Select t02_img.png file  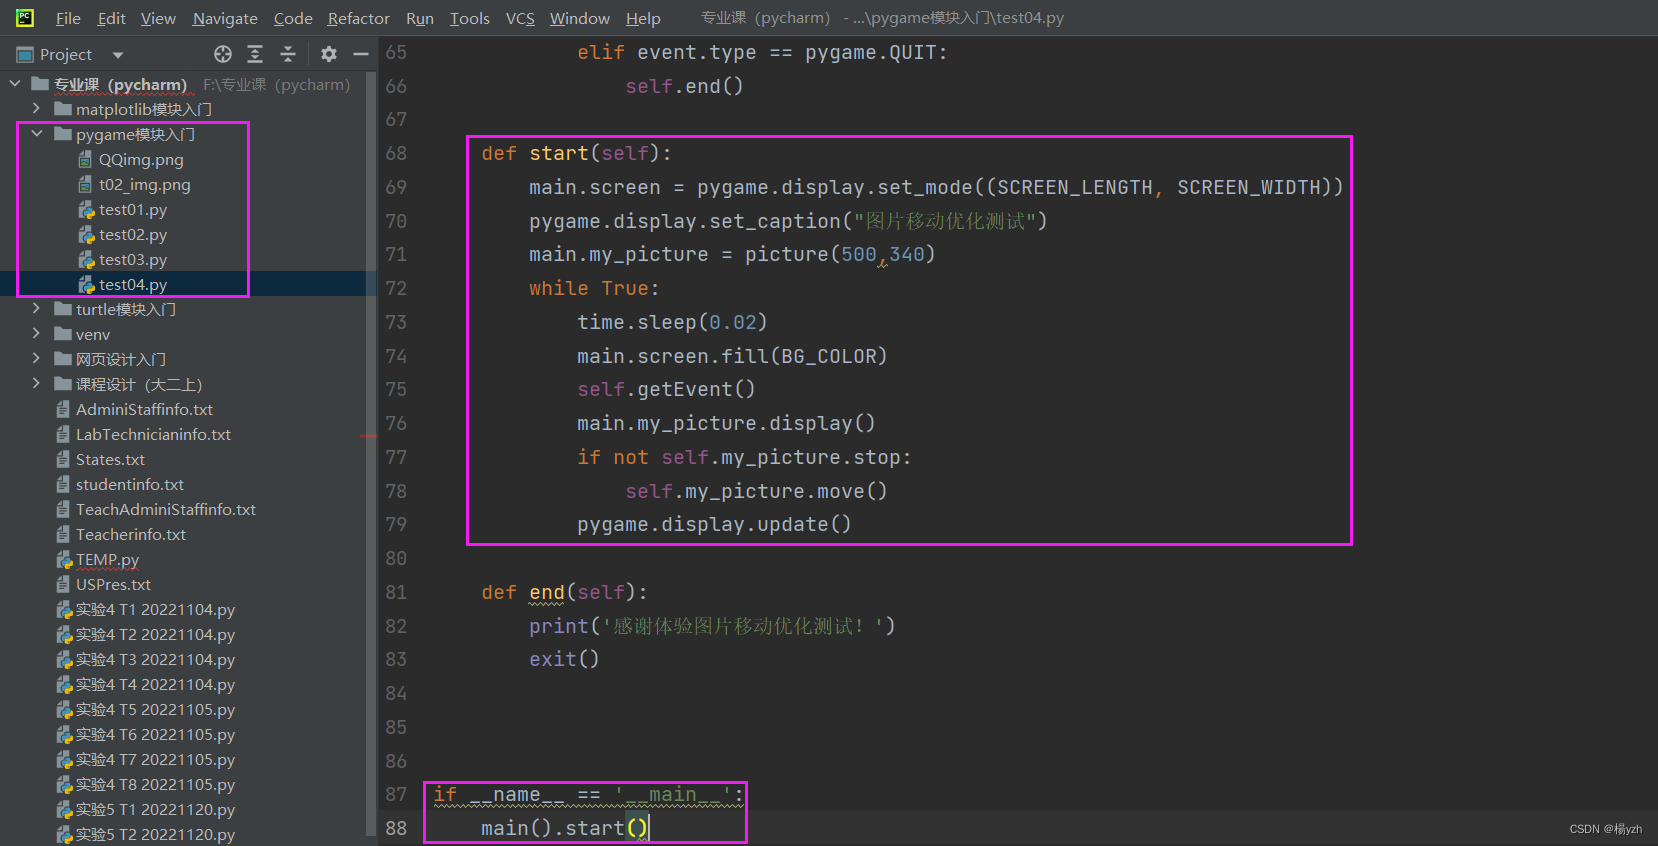[x=144, y=184]
